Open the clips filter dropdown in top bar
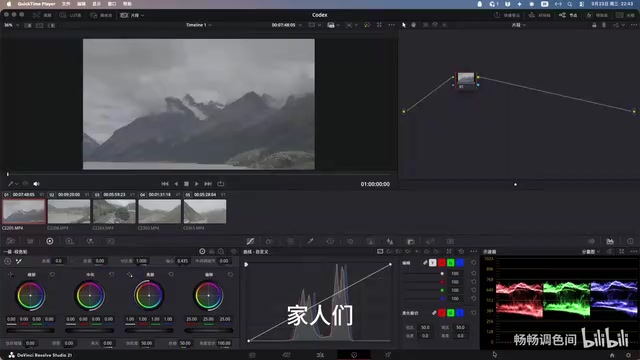 pos(132,15)
